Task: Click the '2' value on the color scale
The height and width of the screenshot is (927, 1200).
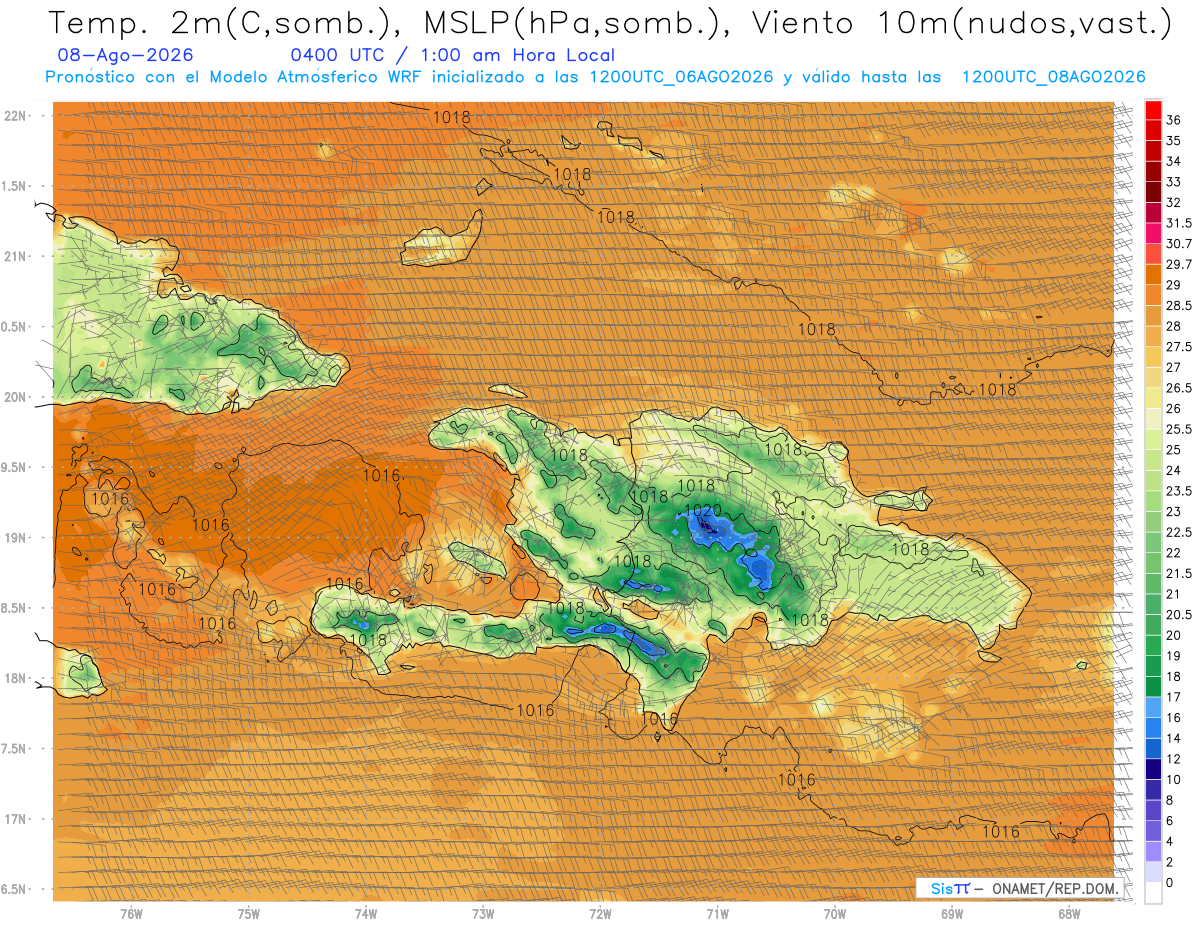Action: coord(1171,862)
